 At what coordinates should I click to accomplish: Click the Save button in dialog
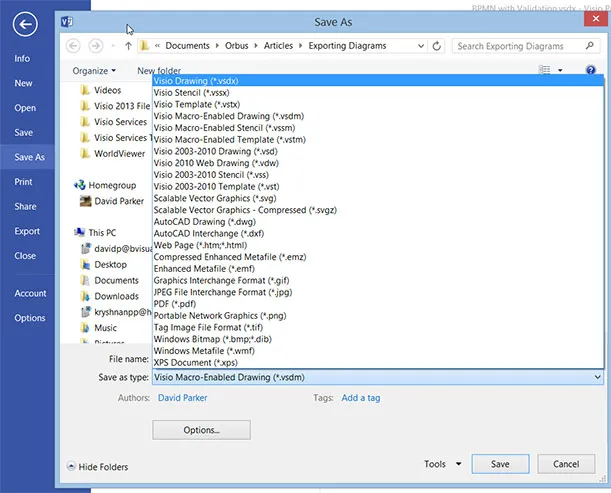[x=500, y=464]
